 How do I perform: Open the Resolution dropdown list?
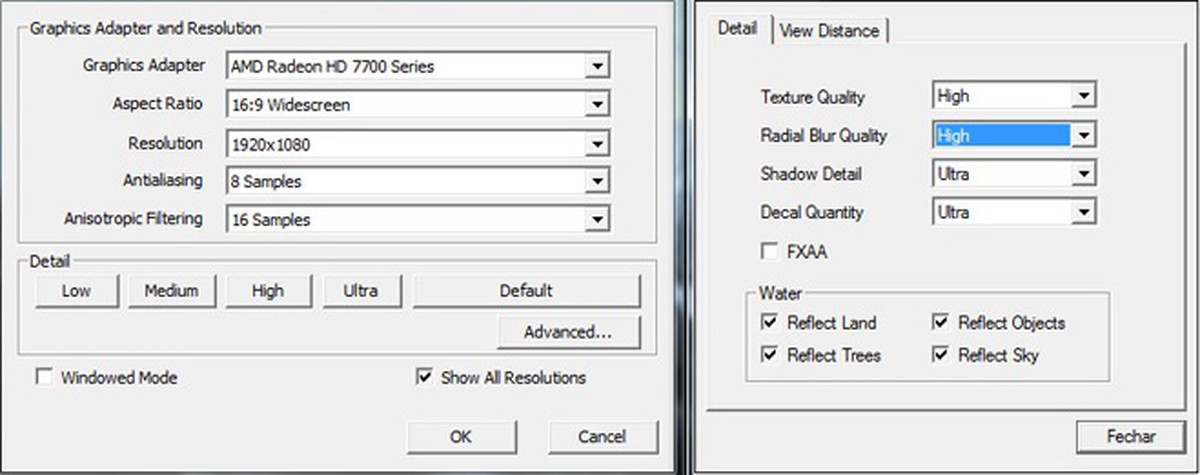(x=597, y=144)
